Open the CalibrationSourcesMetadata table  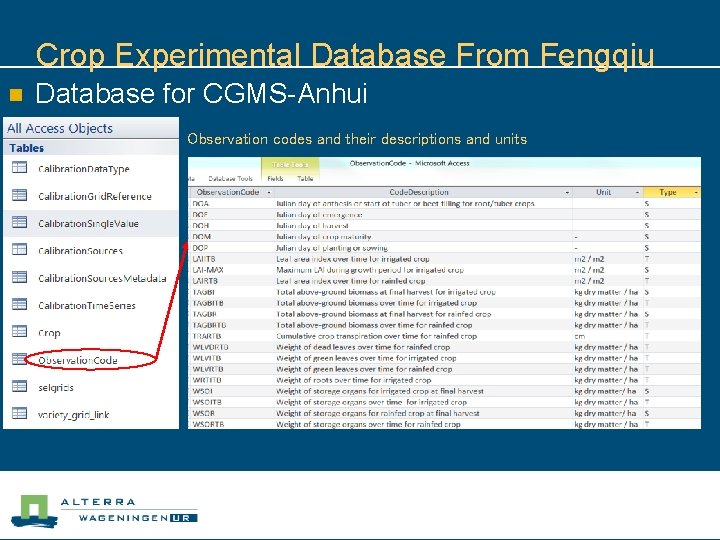coord(102,278)
